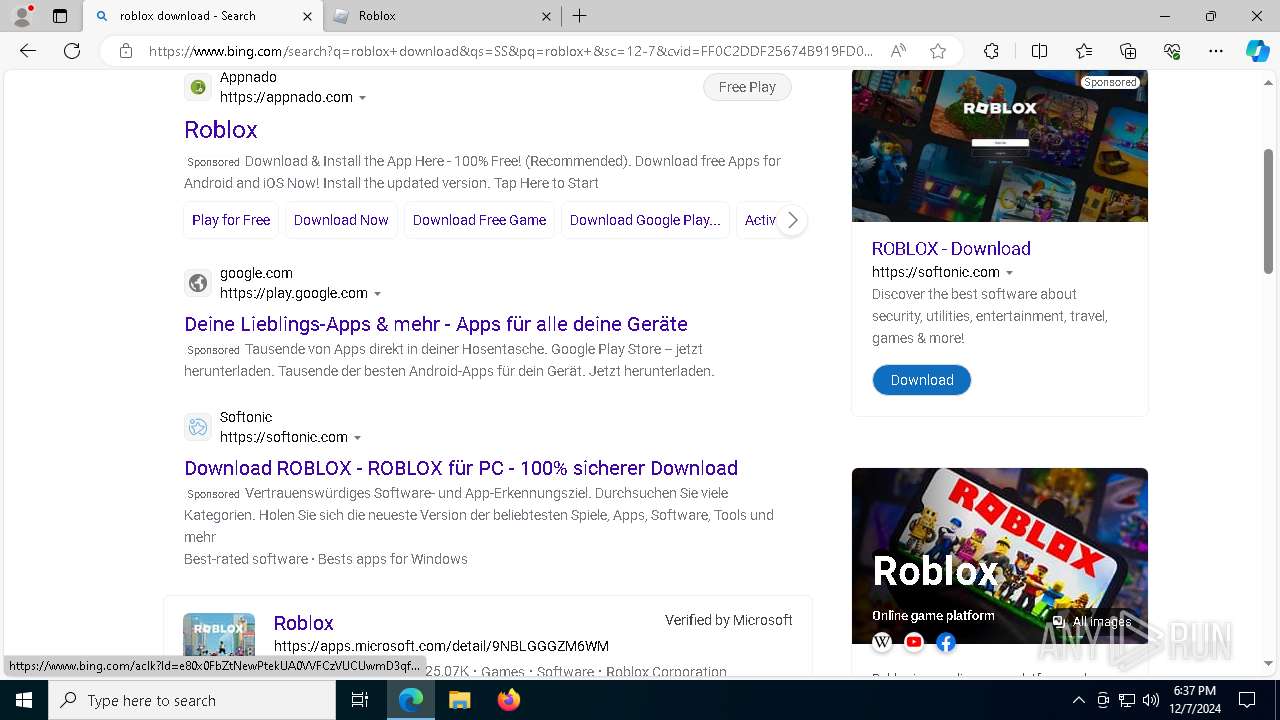
Task: Click the Sponsored Roblox ad image
Action: (1000, 146)
